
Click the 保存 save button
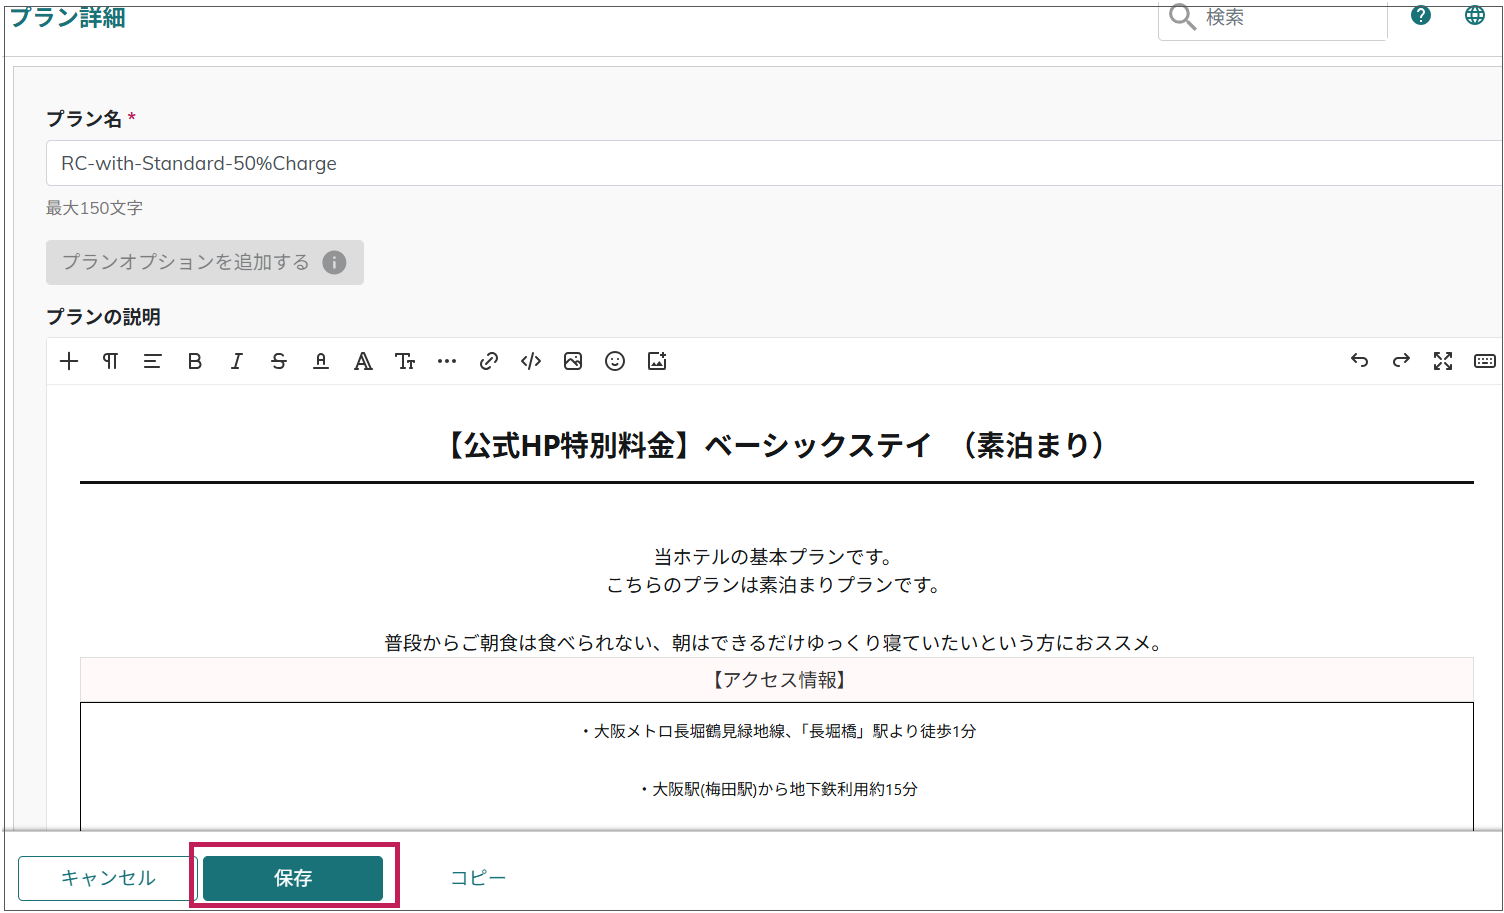pos(293,878)
